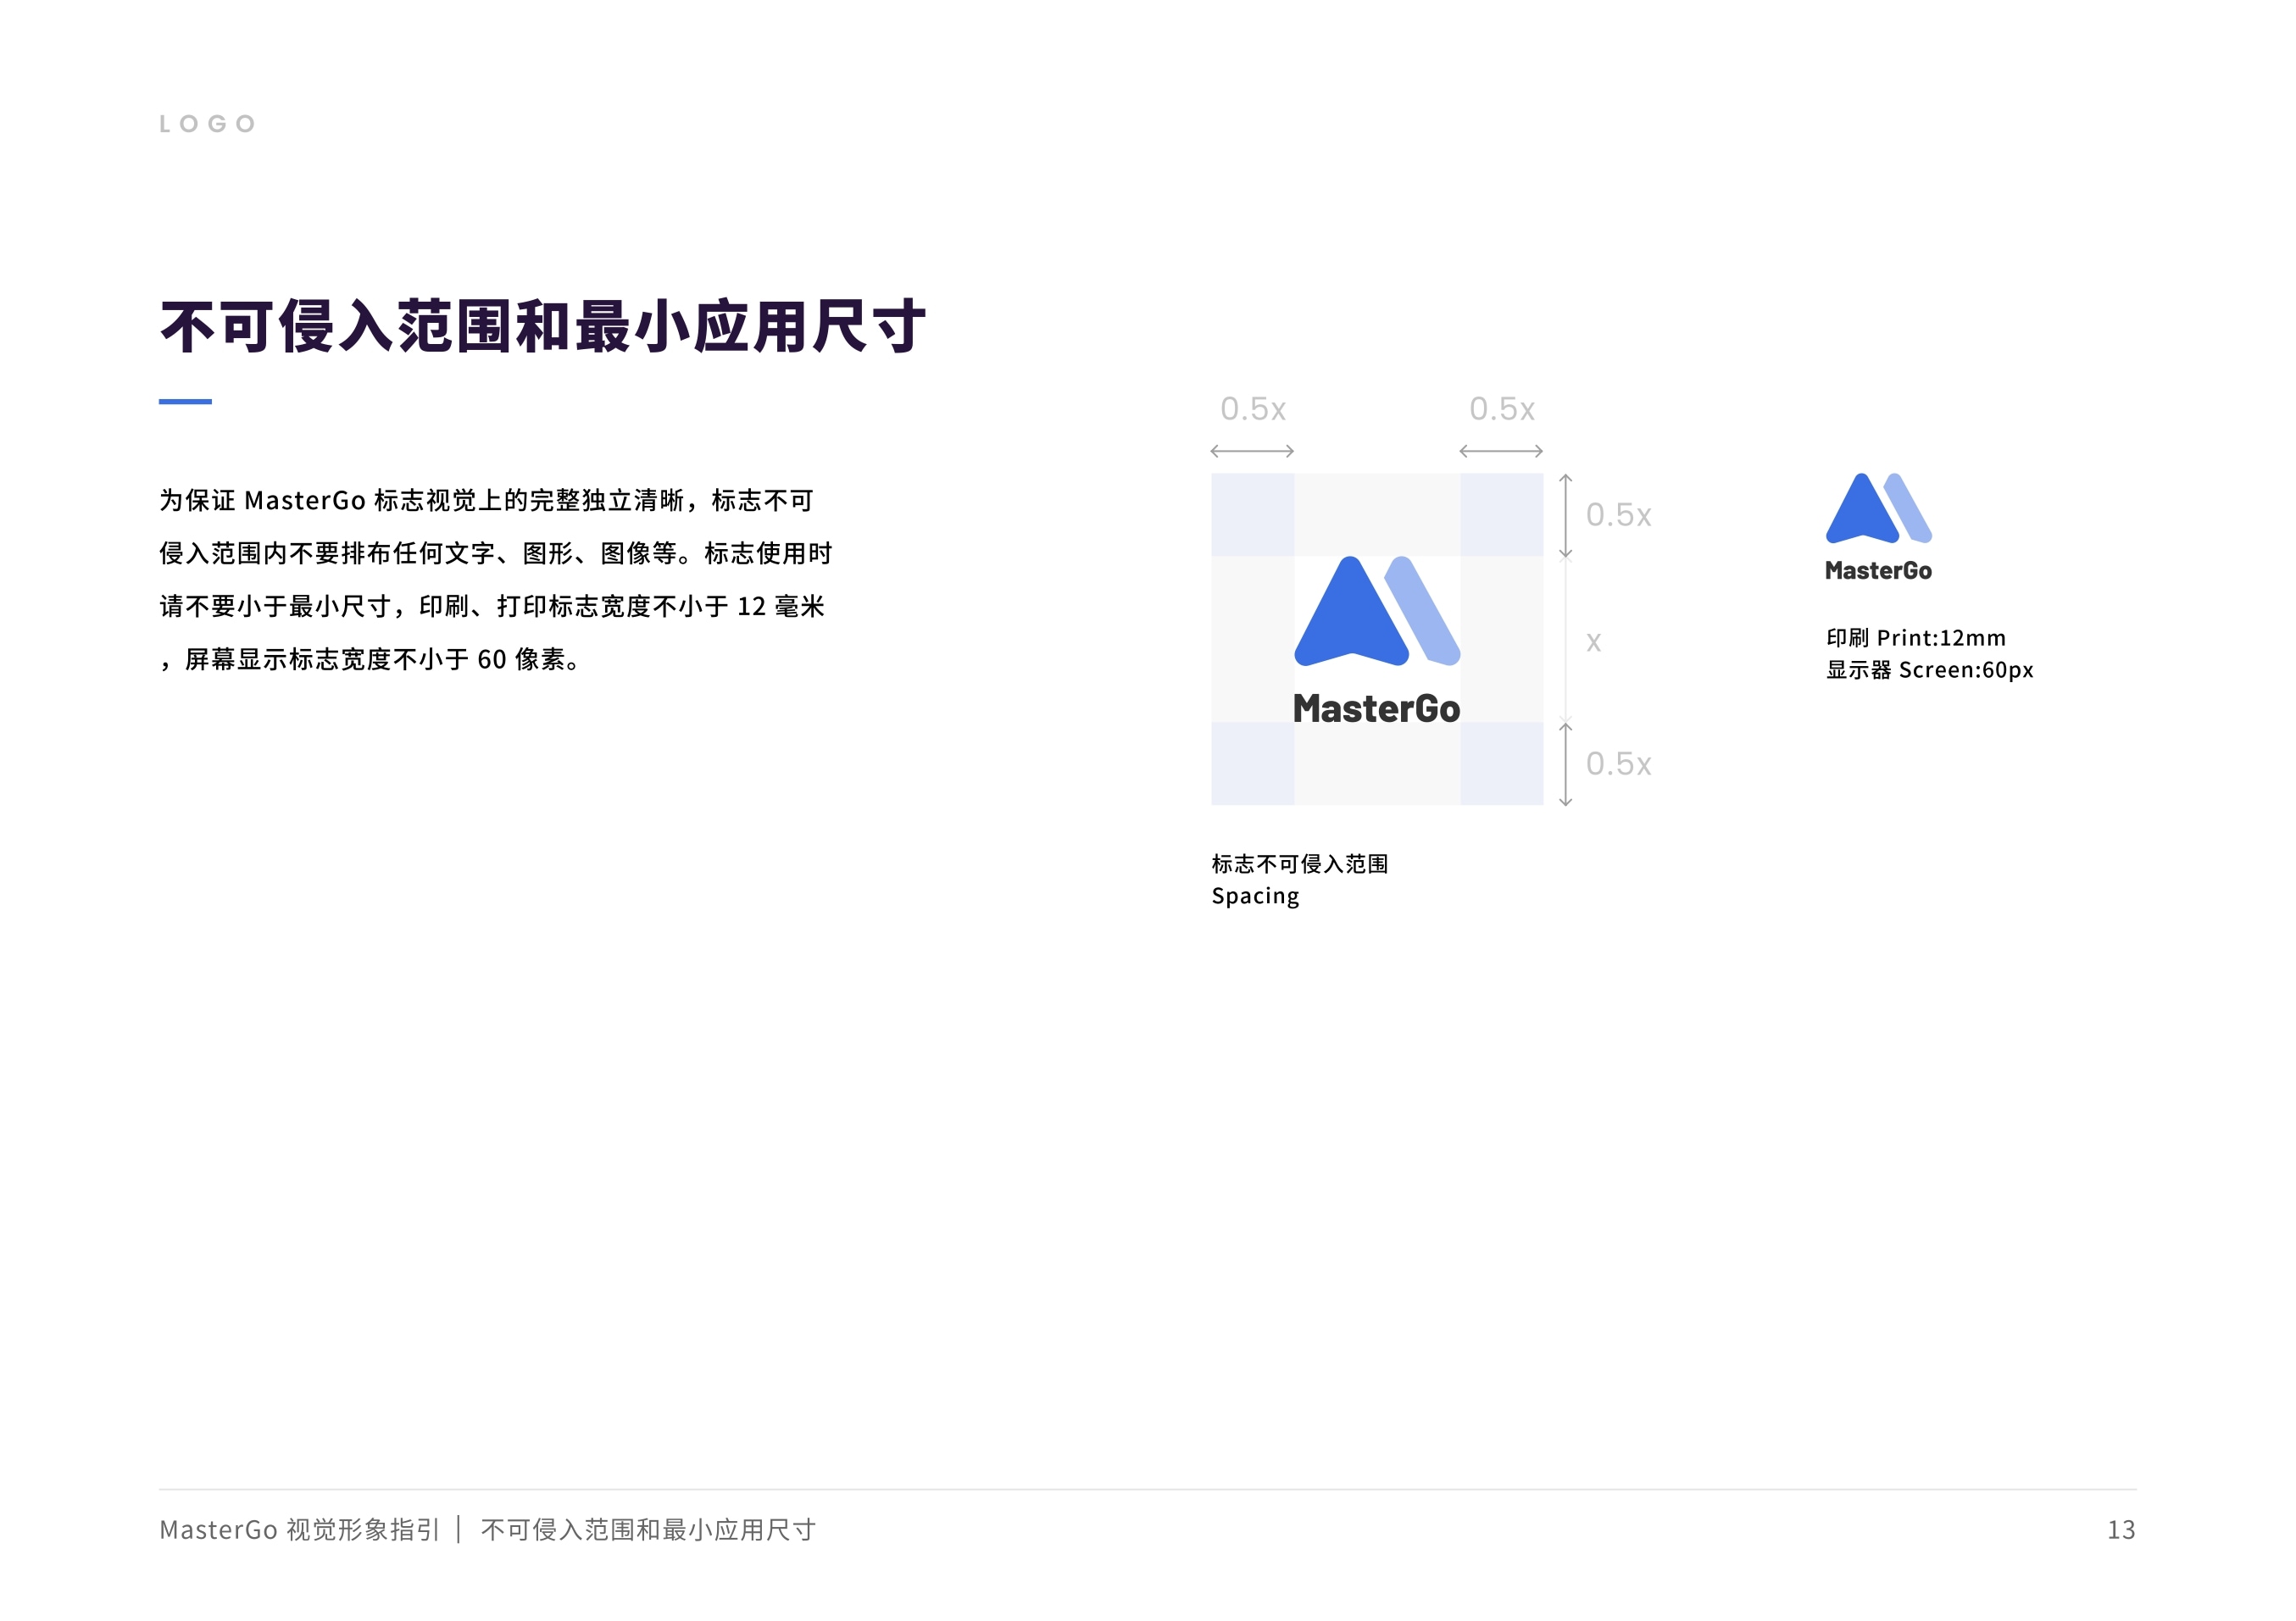Click the top-left 0.5x spacing label
Screen dimensions: 2296x1621
pyautogui.click(x=1253, y=409)
